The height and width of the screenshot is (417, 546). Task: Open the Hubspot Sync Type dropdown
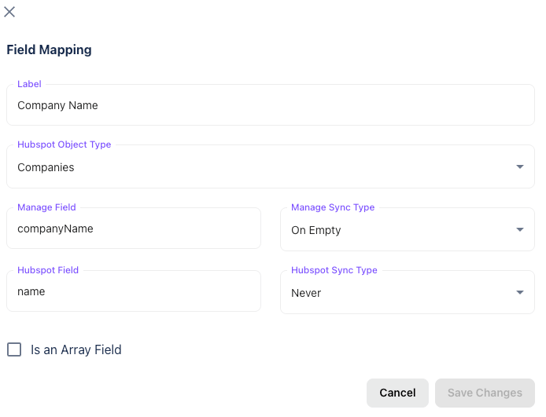point(407,292)
